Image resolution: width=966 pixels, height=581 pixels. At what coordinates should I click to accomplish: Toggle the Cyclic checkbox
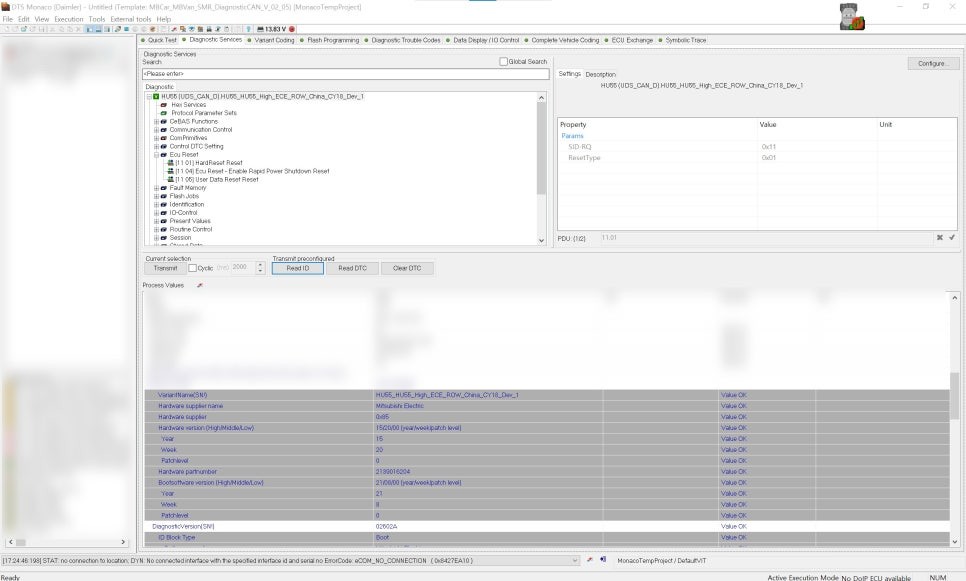click(x=193, y=268)
